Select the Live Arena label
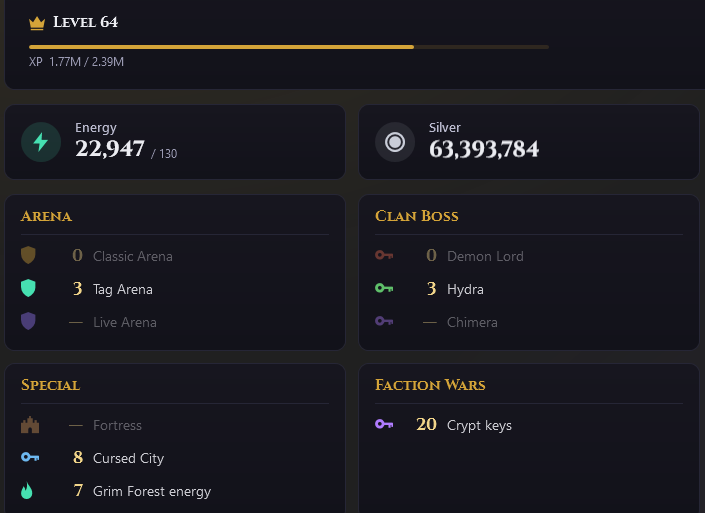 pyautogui.click(x=125, y=322)
